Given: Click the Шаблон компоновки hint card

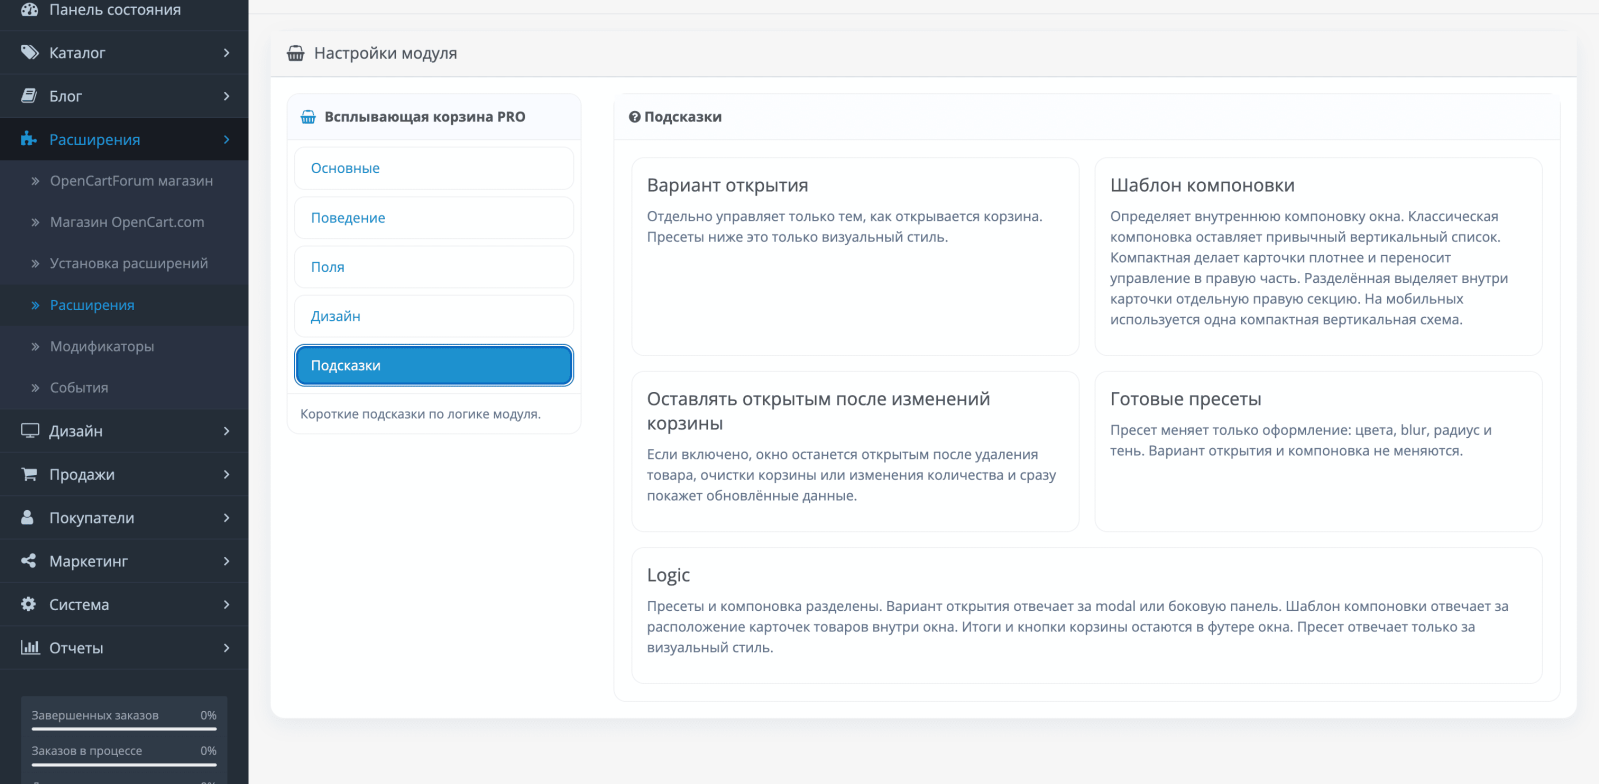Looking at the screenshot, I should tap(1318, 256).
